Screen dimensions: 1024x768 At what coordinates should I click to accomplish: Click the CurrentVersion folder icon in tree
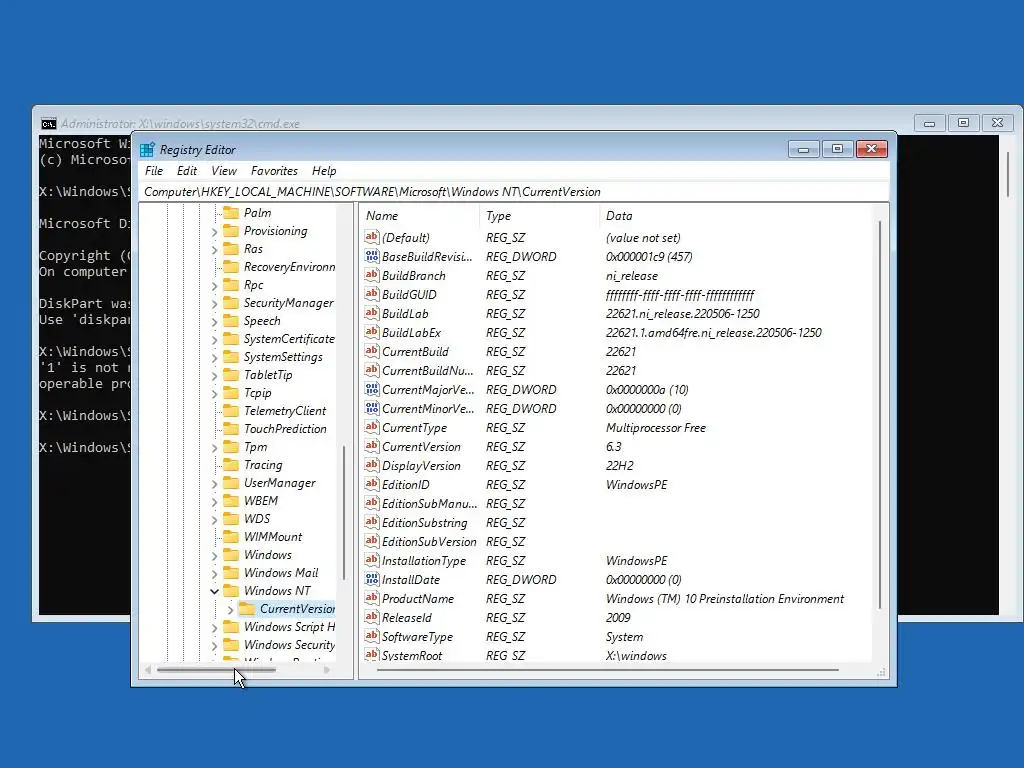247,609
